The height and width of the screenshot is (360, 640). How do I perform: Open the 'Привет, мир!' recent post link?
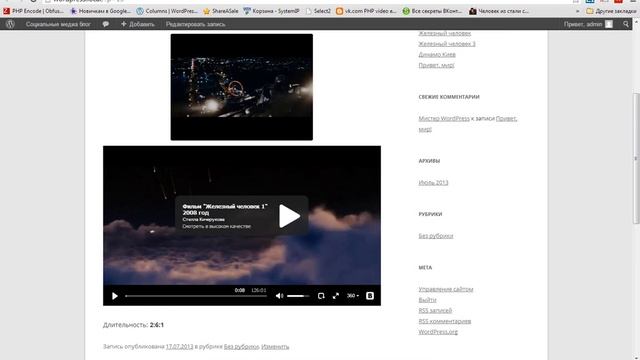[436, 65]
